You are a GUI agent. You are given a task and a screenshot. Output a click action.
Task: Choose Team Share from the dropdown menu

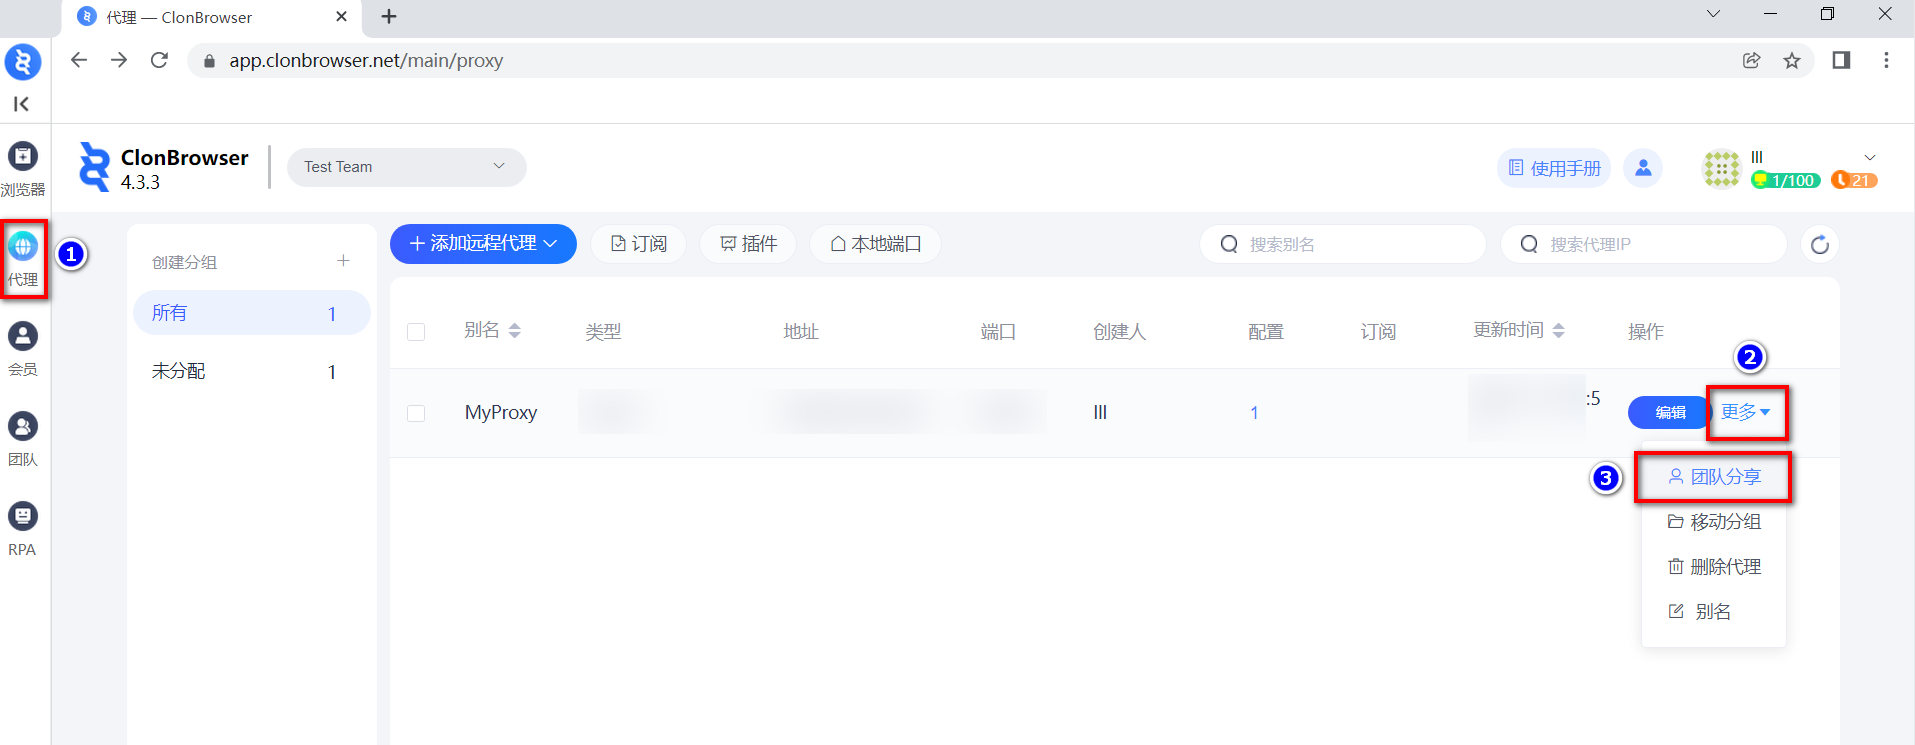[x=1714, y=477]
